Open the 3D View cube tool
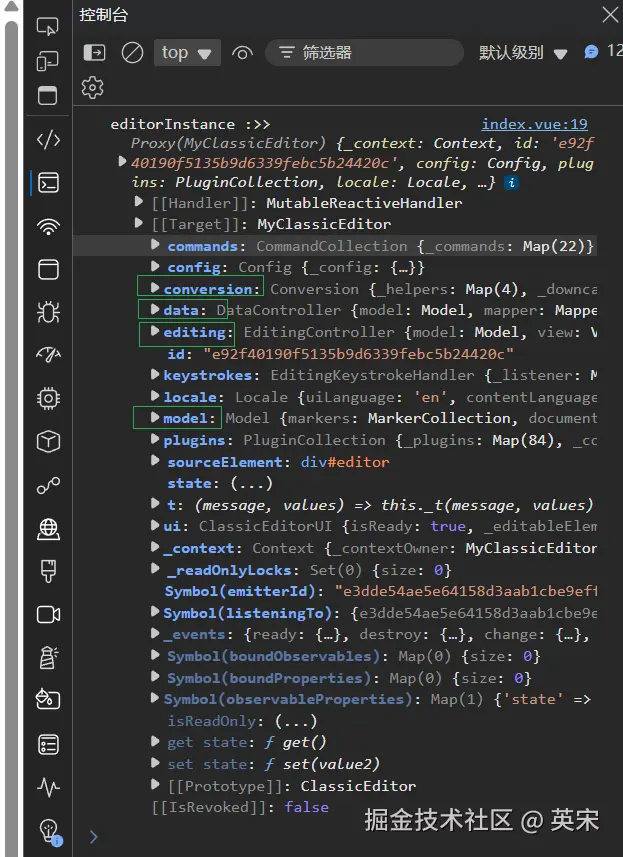Screen dimensions: 623x857 point(48,442)
